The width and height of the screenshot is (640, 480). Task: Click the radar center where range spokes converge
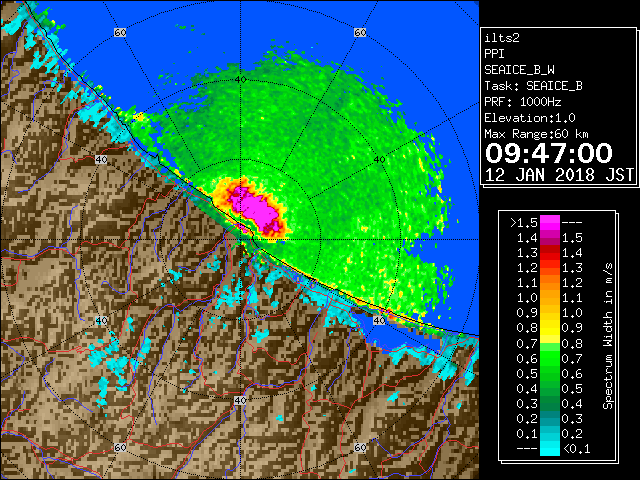[x=240, y=240]
